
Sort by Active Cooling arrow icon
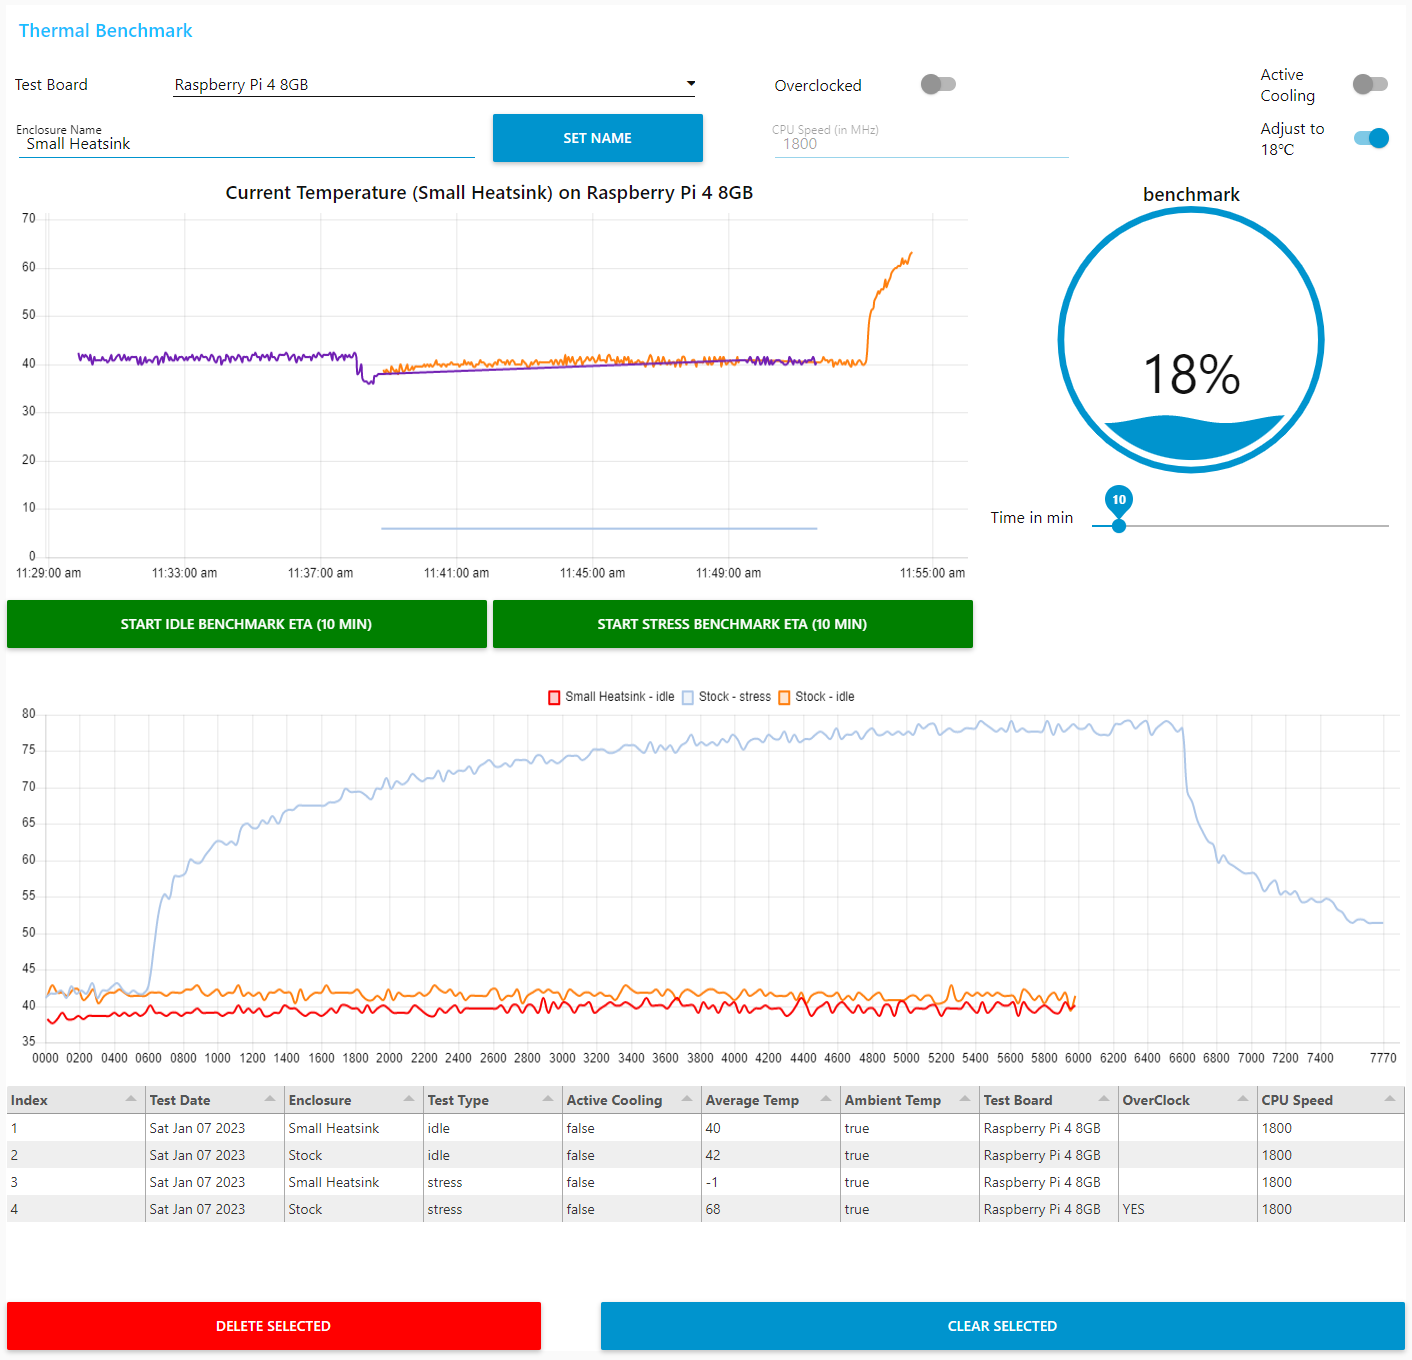[x=687, y=1099]
